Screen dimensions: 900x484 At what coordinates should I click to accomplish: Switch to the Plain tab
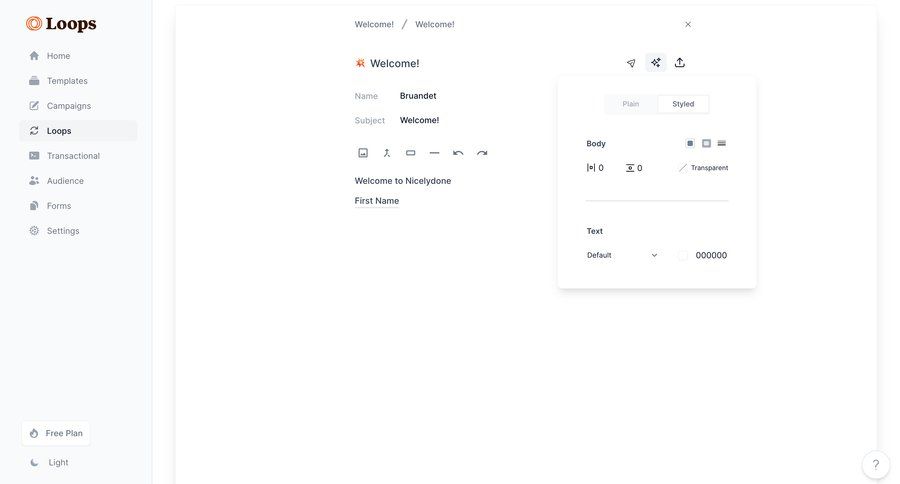click(631, 104)
